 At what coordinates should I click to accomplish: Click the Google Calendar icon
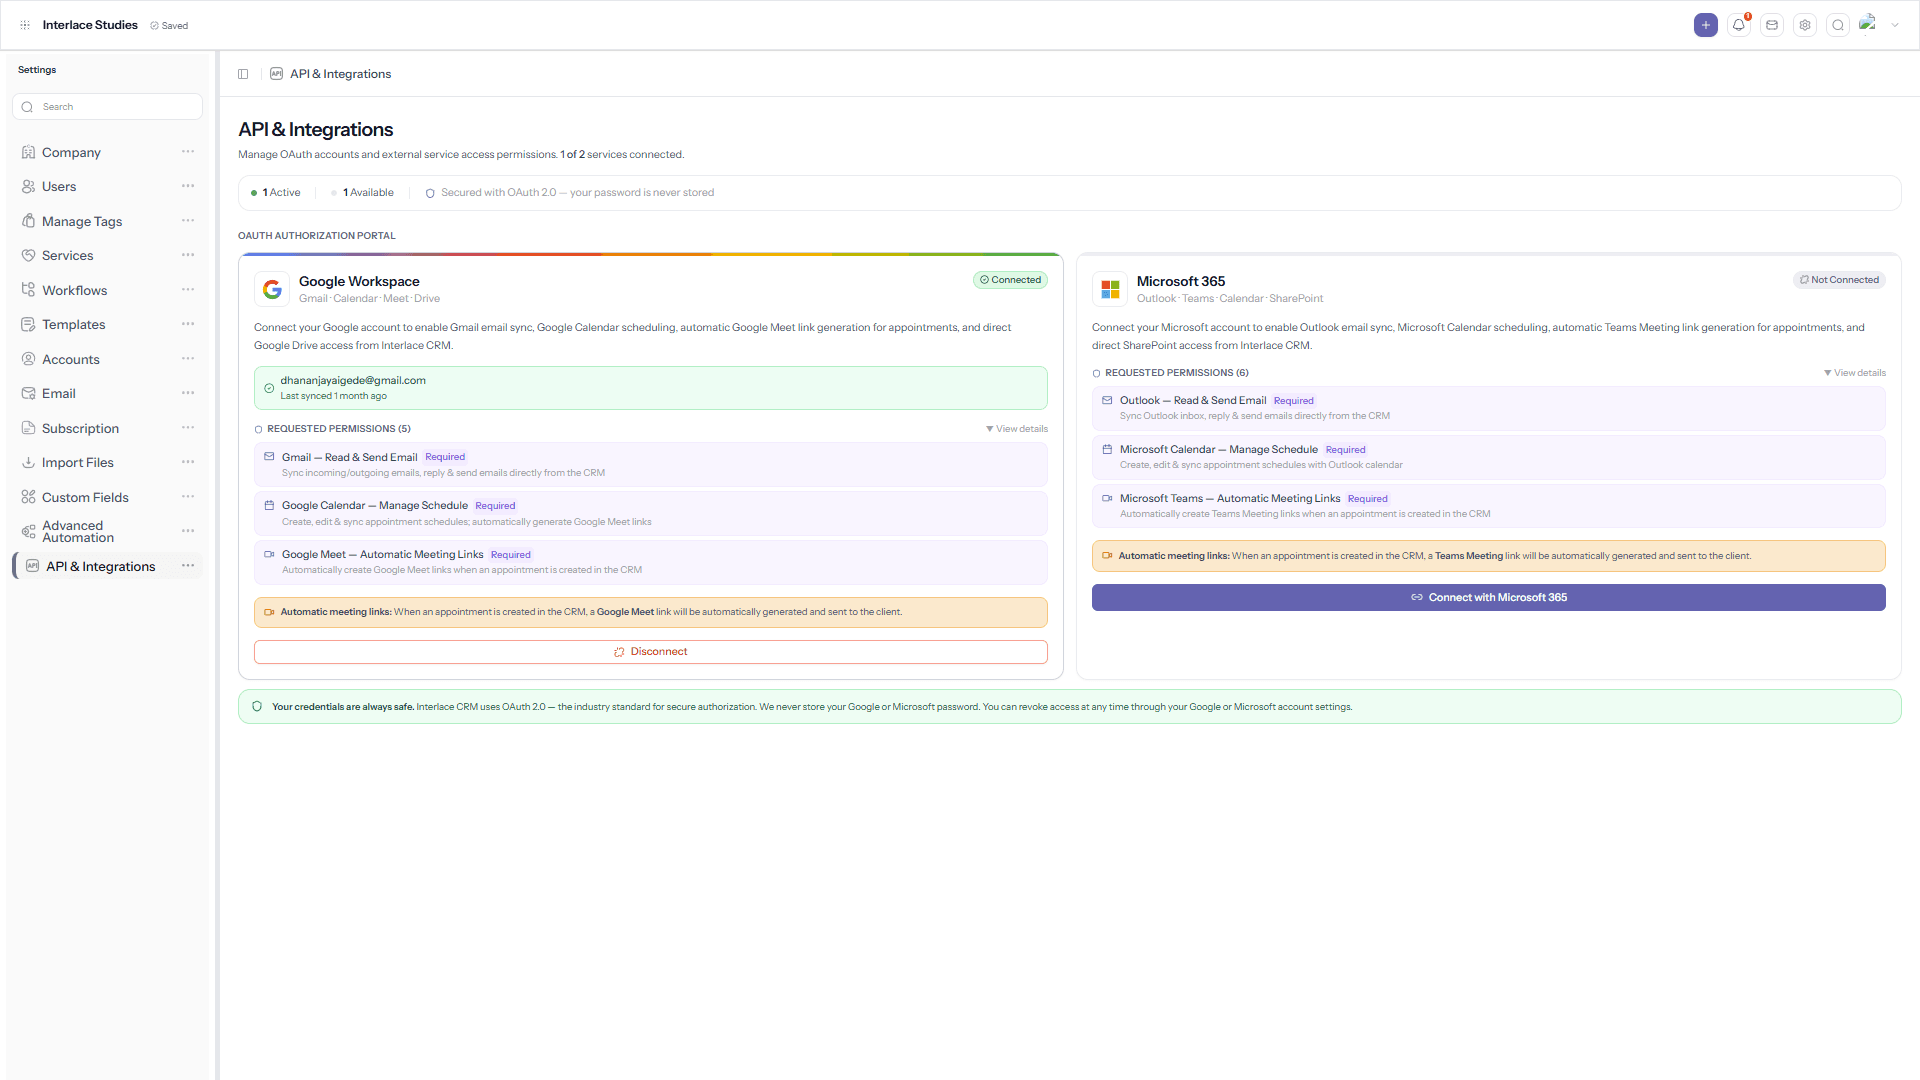tap(269, 506)
